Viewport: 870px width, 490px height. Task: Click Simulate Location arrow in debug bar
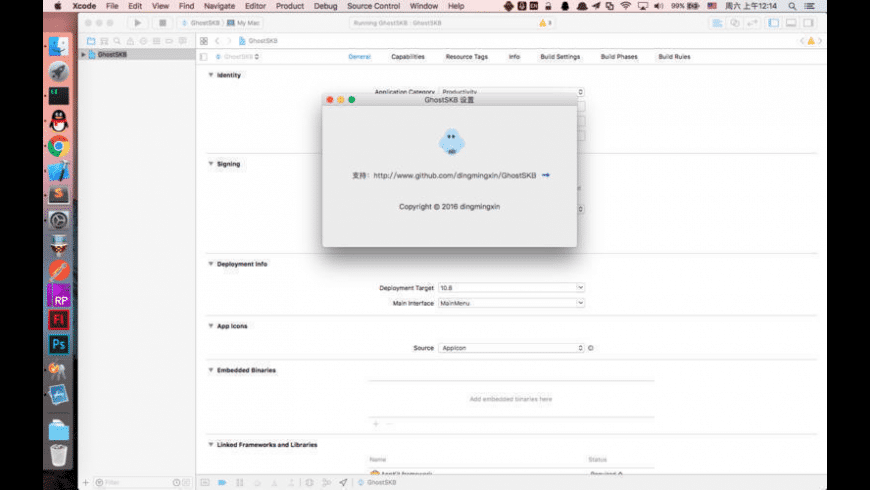coord(343,482)
